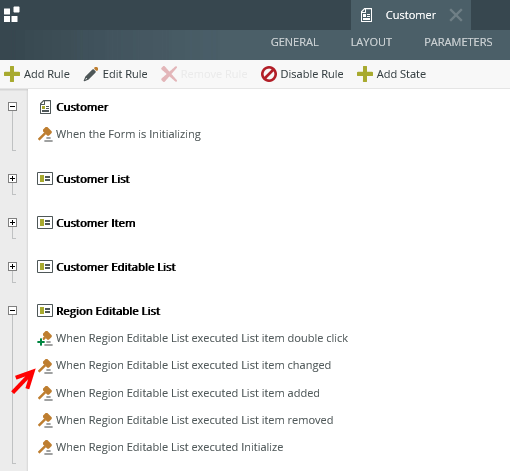Click the Customer tab form icon
This screenshot has height=471, width=510.
366,15
